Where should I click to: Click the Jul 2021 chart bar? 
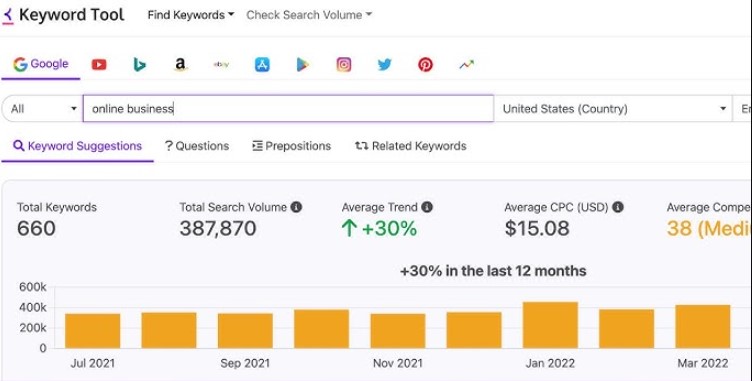click(93, 331)
